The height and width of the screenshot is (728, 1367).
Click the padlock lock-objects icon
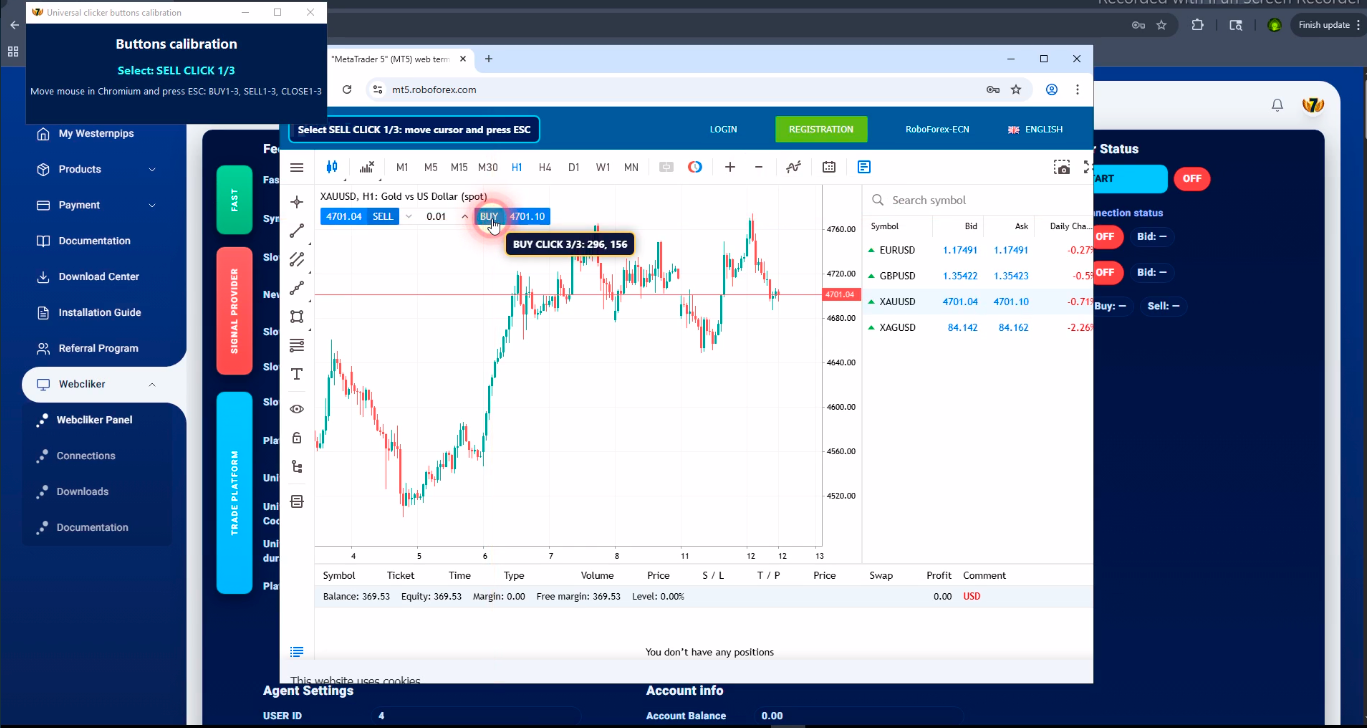(x=297, y=438)
